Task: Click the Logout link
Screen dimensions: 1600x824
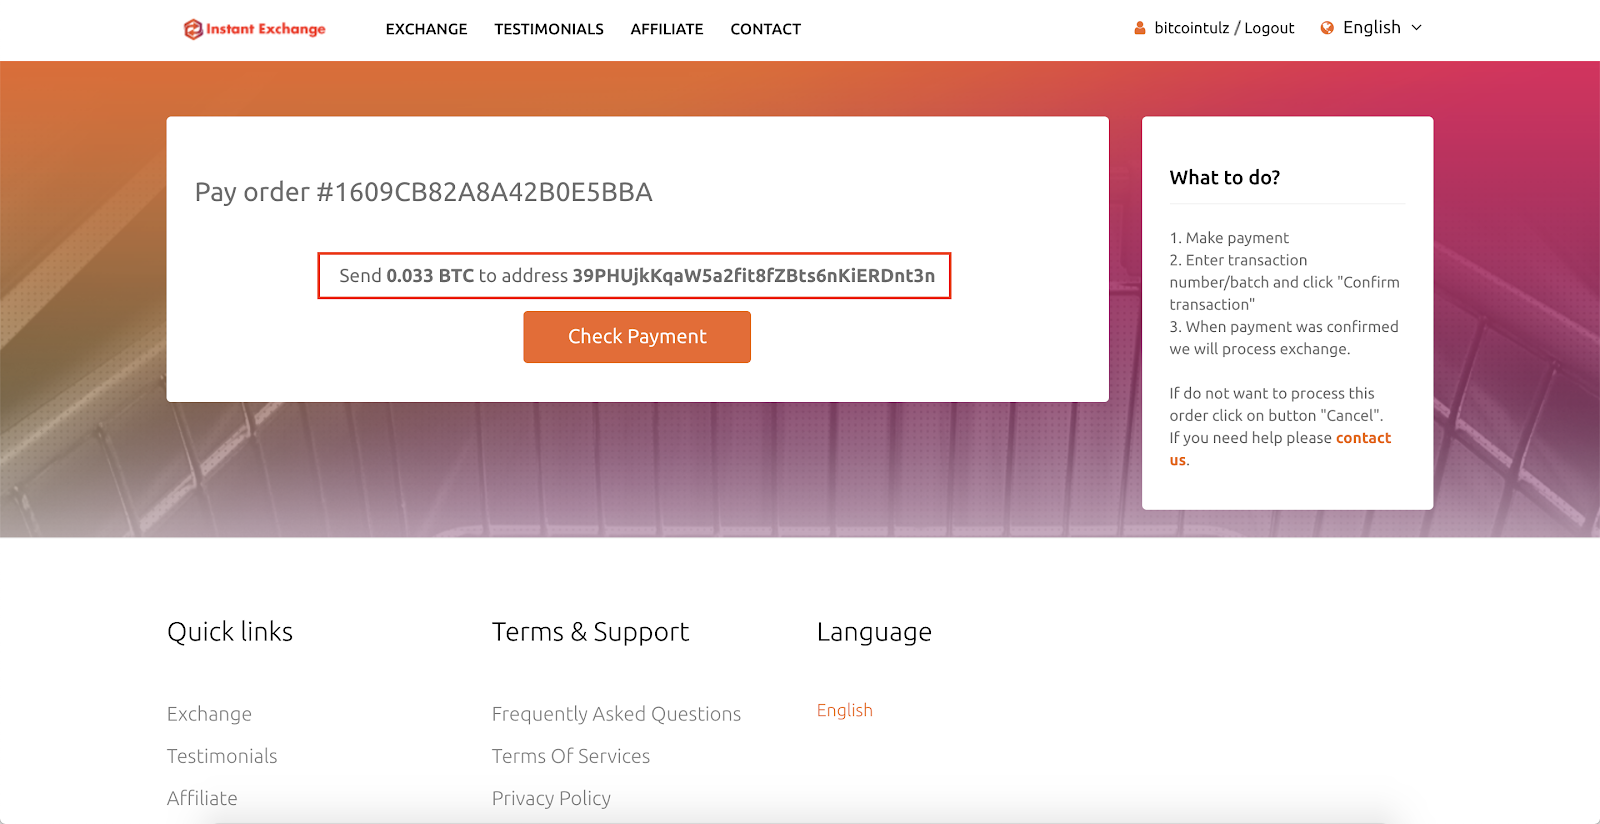Action: (1269, 28)
